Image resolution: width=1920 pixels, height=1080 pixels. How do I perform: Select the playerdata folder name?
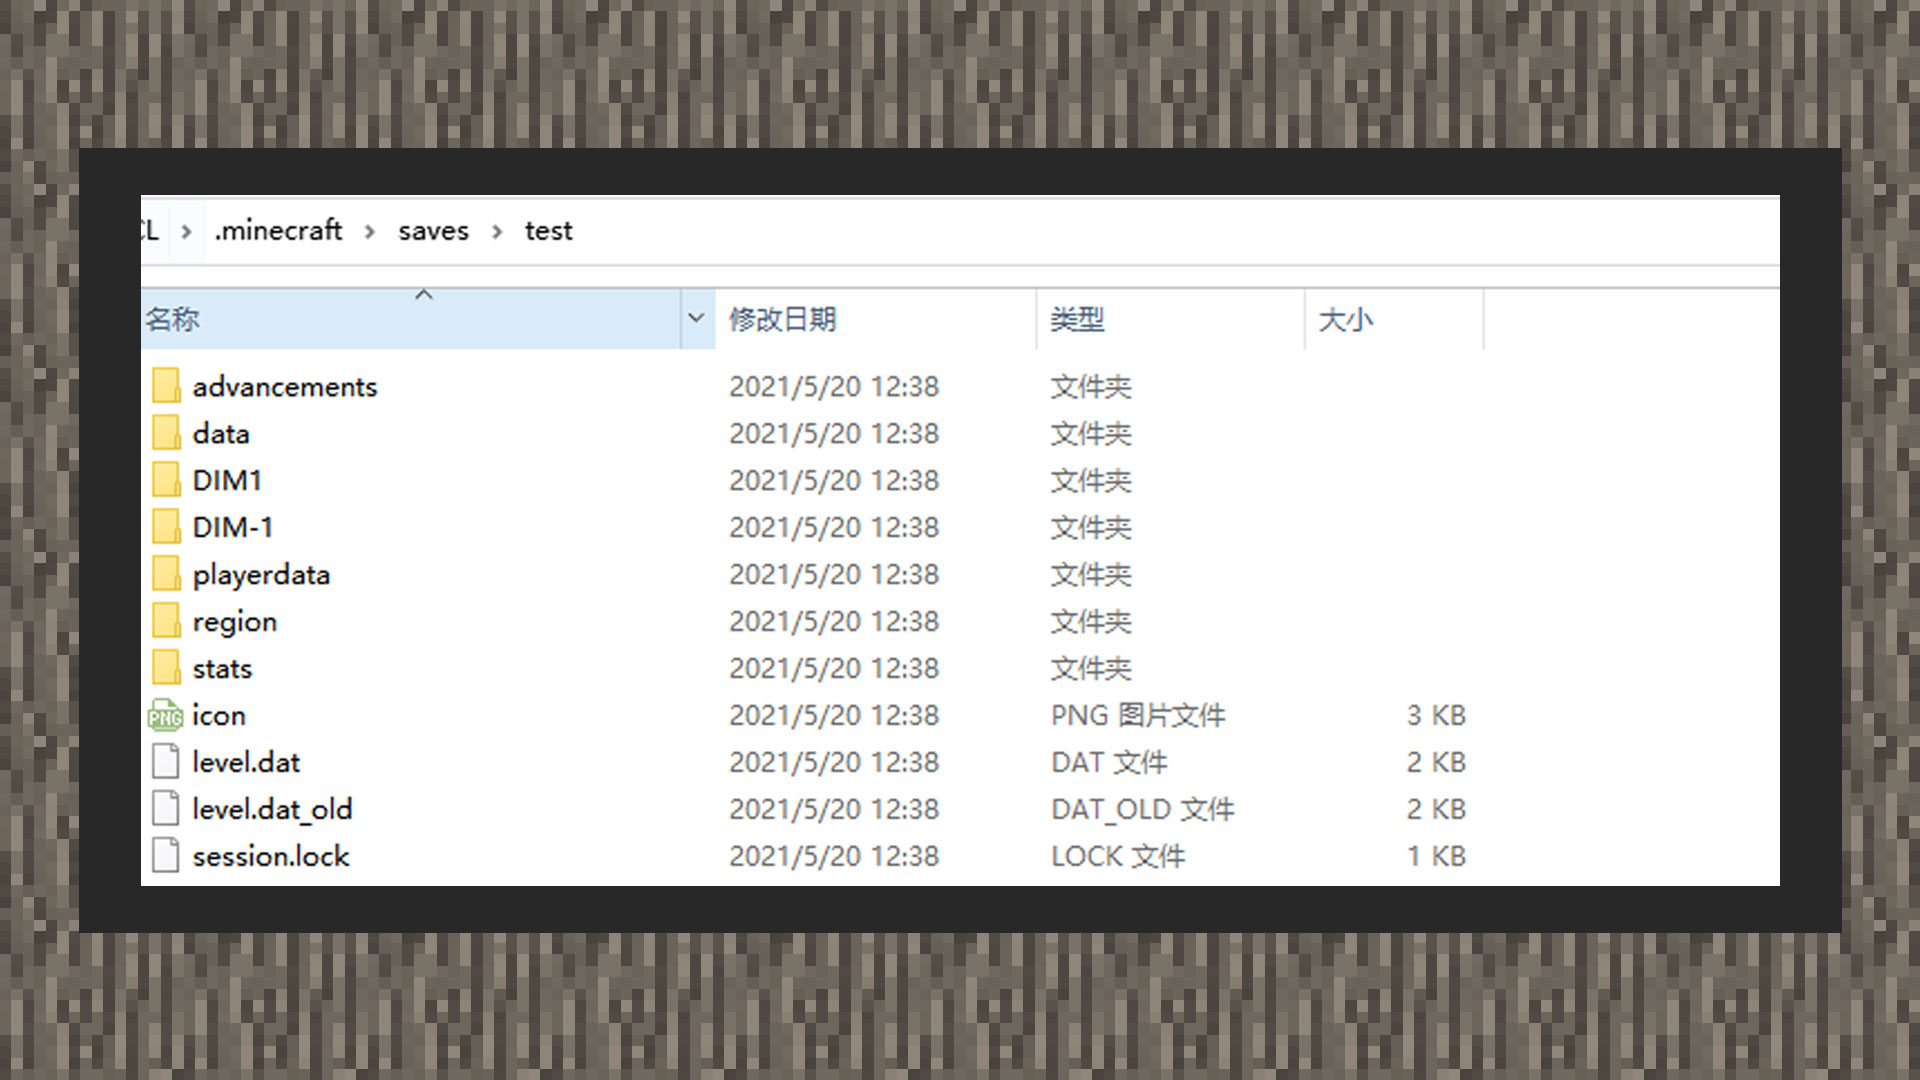point(261,575)
